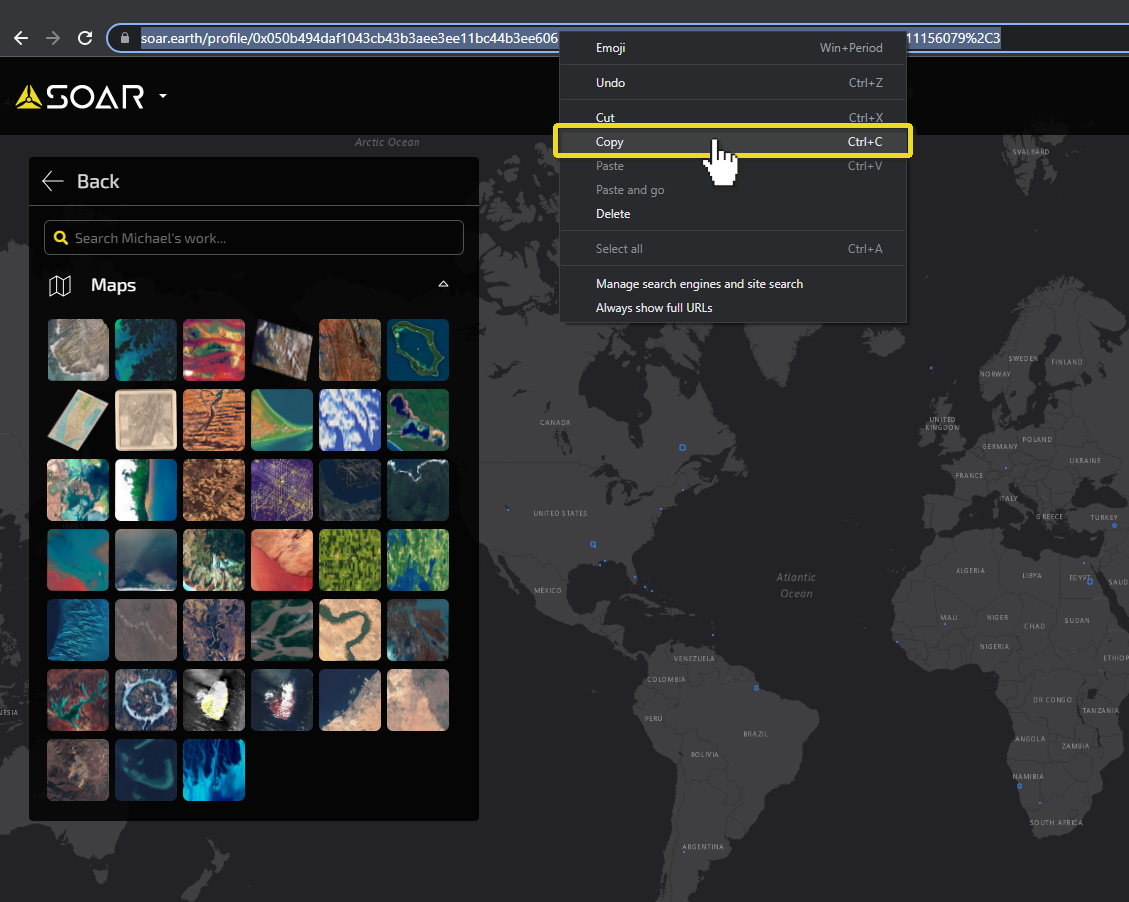Reload the page with the refresh icon
This screenshot has width=1129, height=902.
tap(85, 38)
